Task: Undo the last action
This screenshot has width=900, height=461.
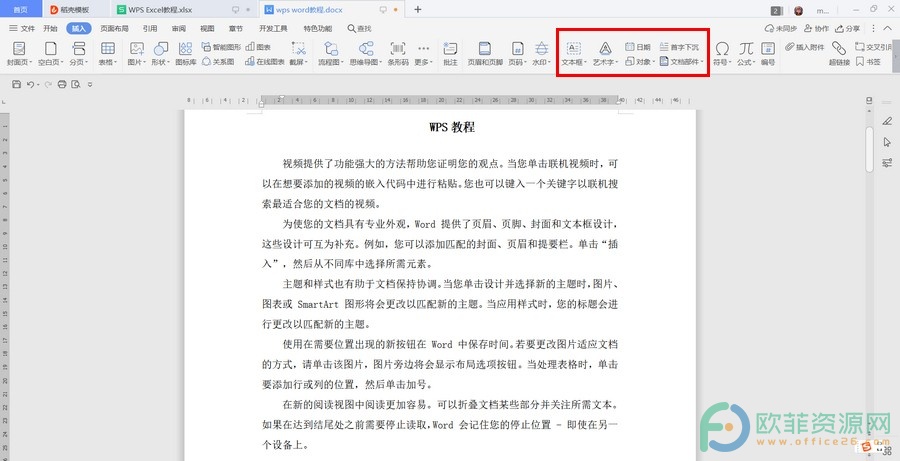Action: [30, 84]
